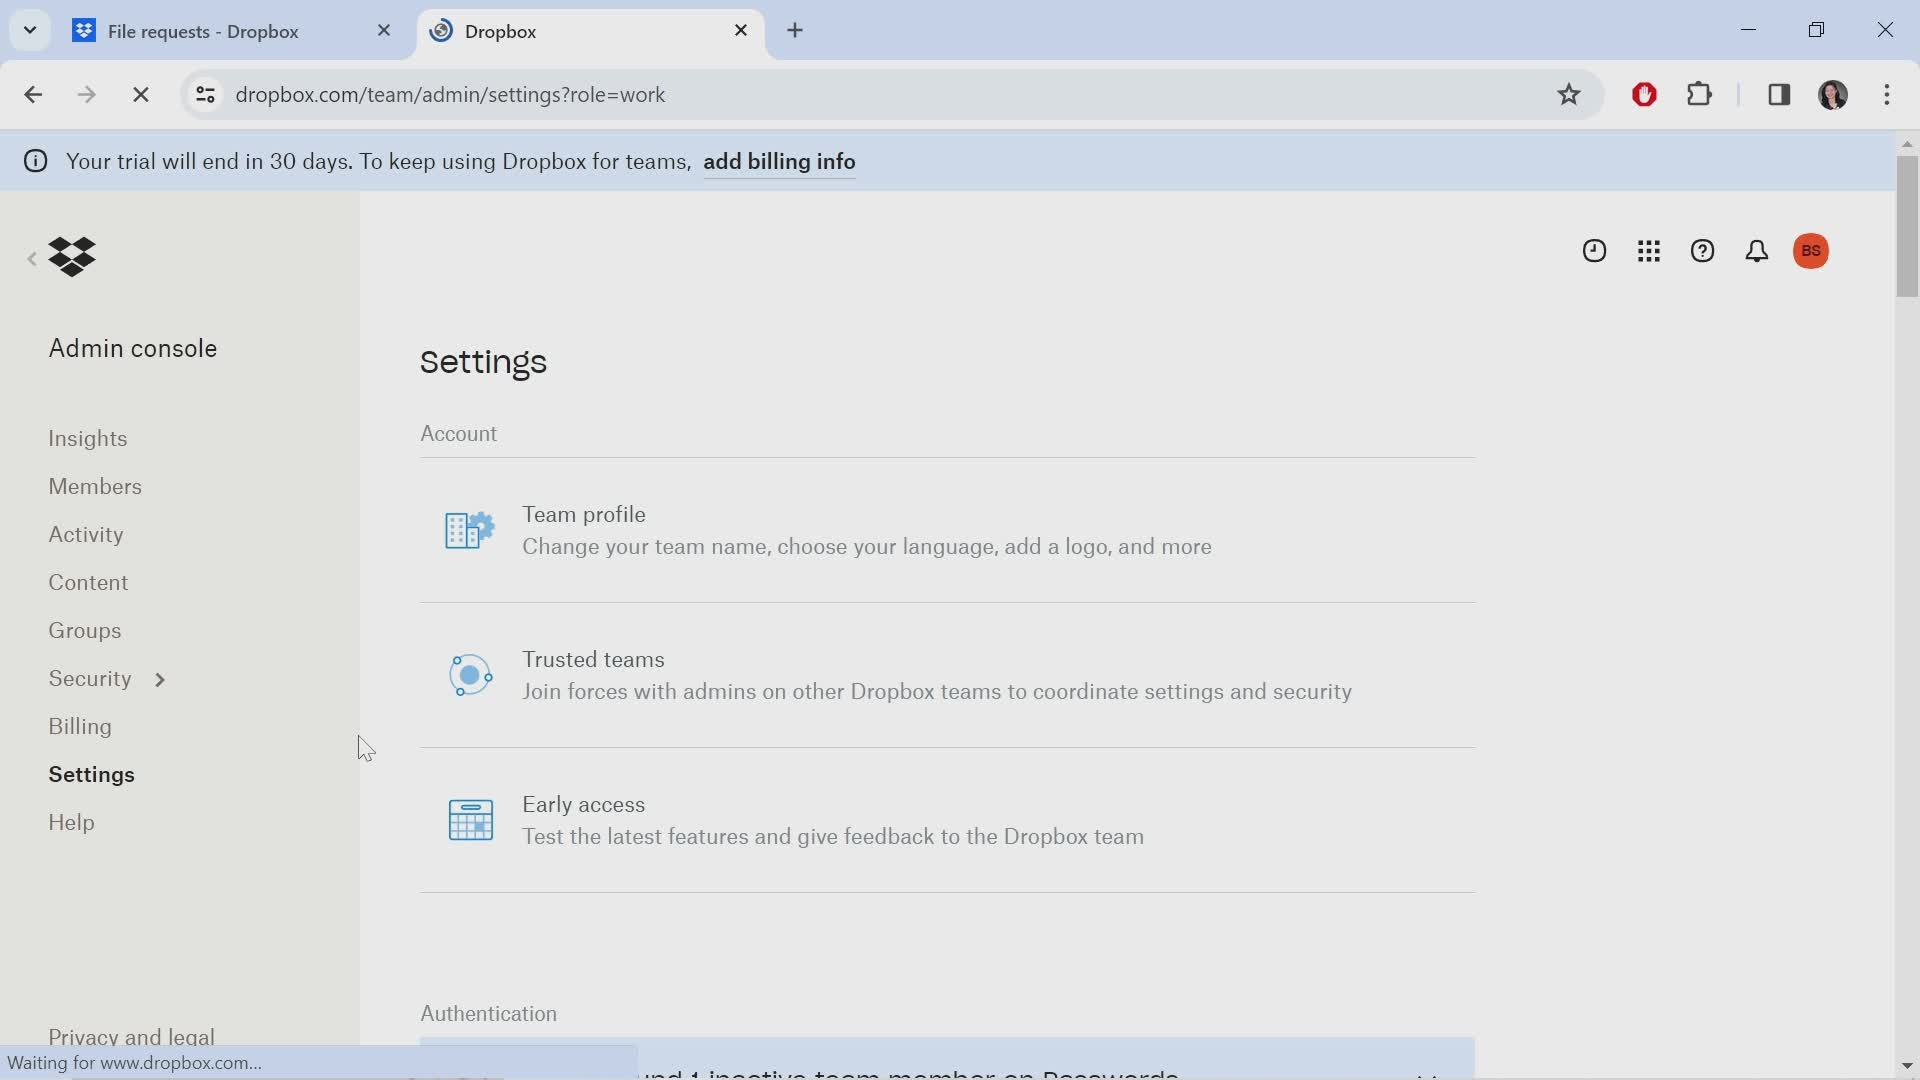Collapse the sidebar using the left chevron
Image resolution: width=1920 pixels, height=1080 pixels.
coord(32,259)
